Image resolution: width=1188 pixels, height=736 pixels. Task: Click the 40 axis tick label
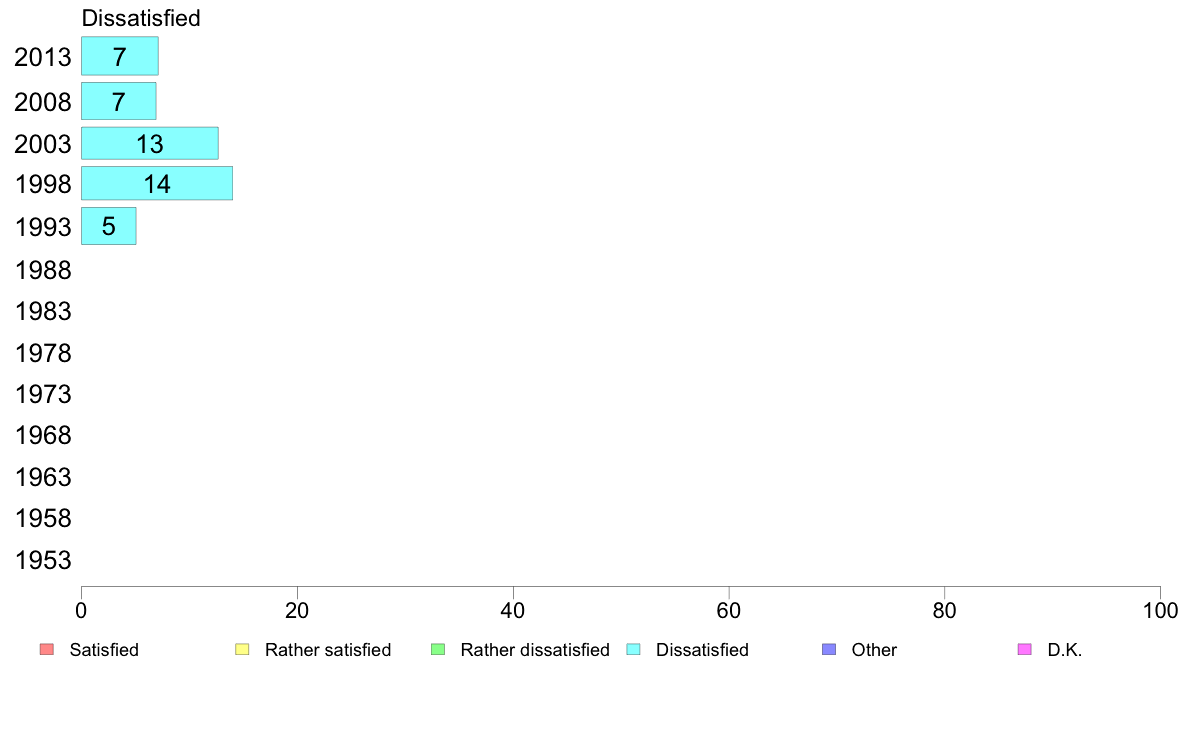513,611
